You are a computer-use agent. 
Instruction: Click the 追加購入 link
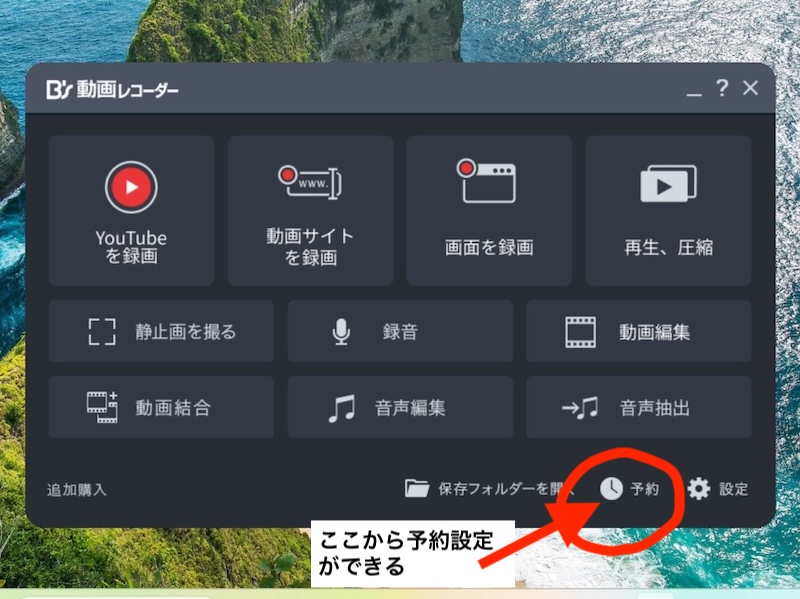pos(77,490)
